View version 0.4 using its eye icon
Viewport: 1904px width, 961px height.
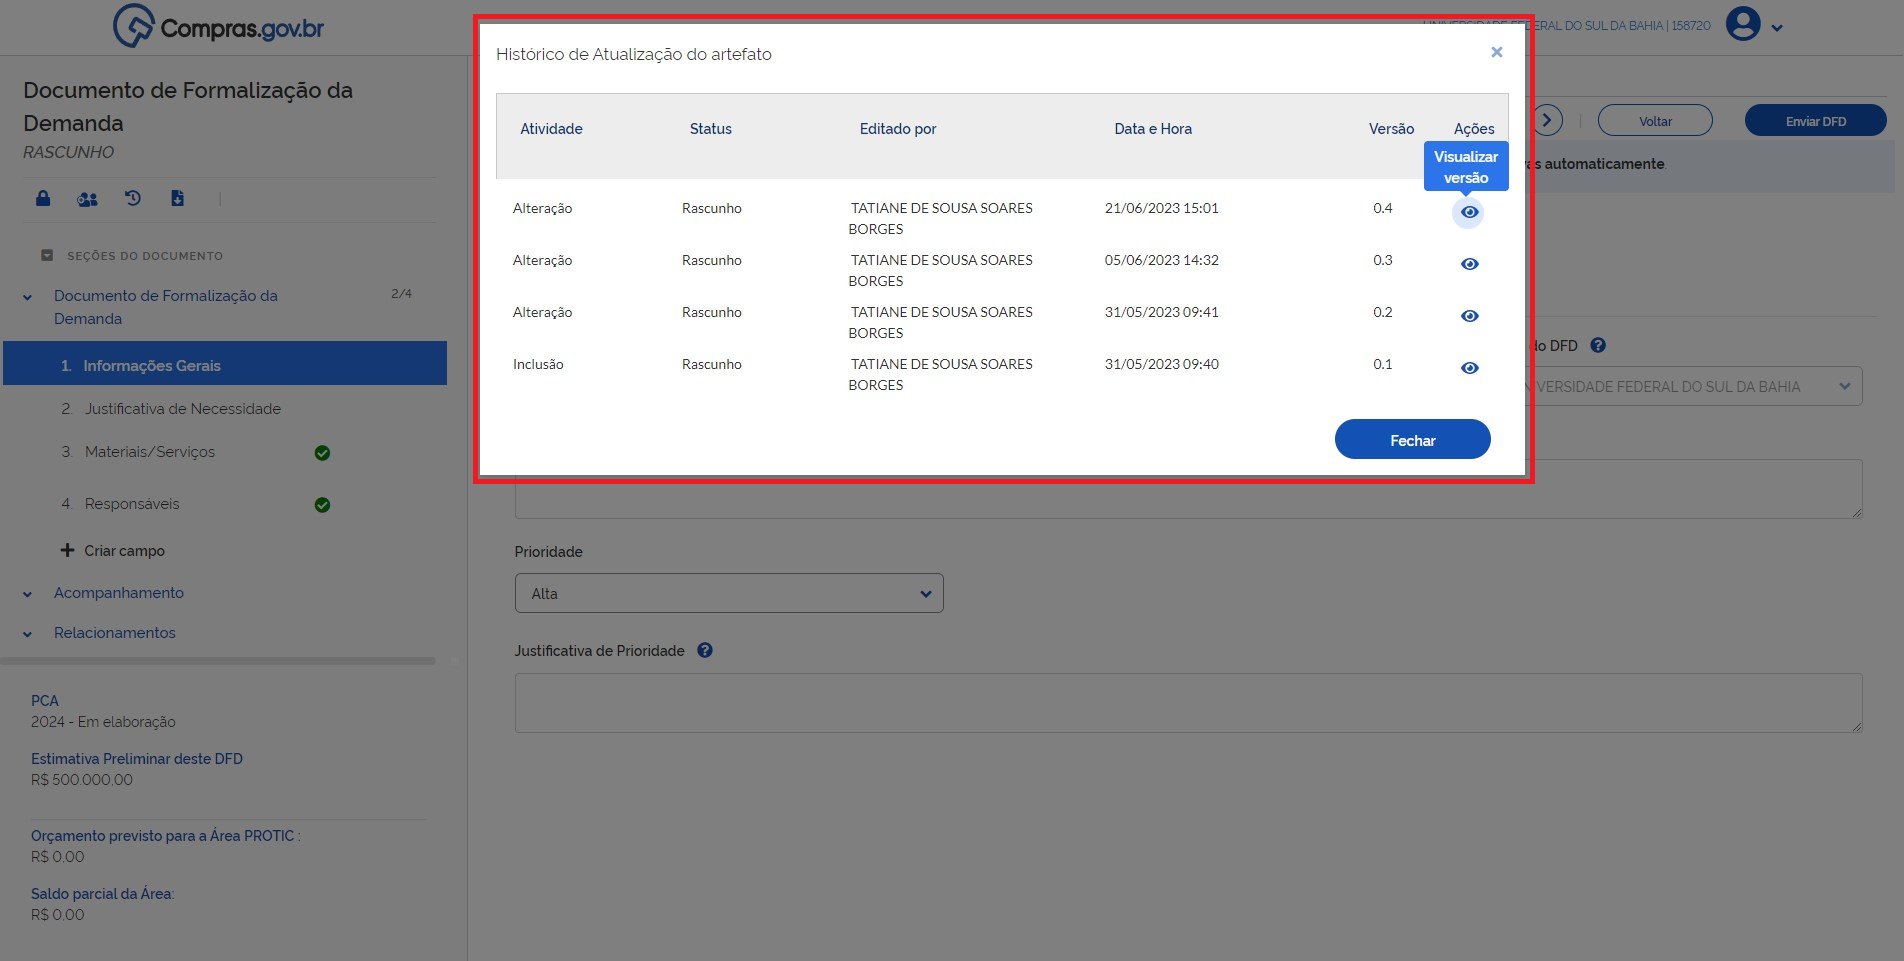(x=1469, y=212)
